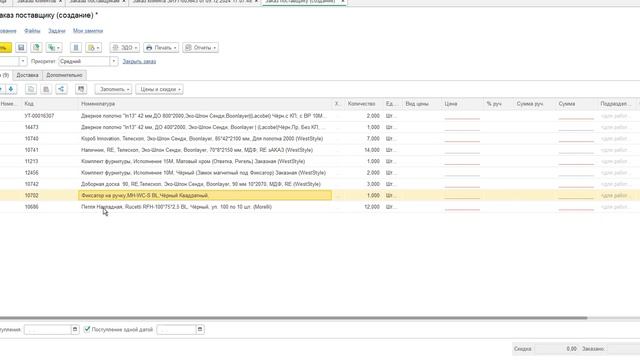The width and height of the screenshot is (640, 360).
Task: Click the Короб Innovation item name cell
Action: coord(205,139)
